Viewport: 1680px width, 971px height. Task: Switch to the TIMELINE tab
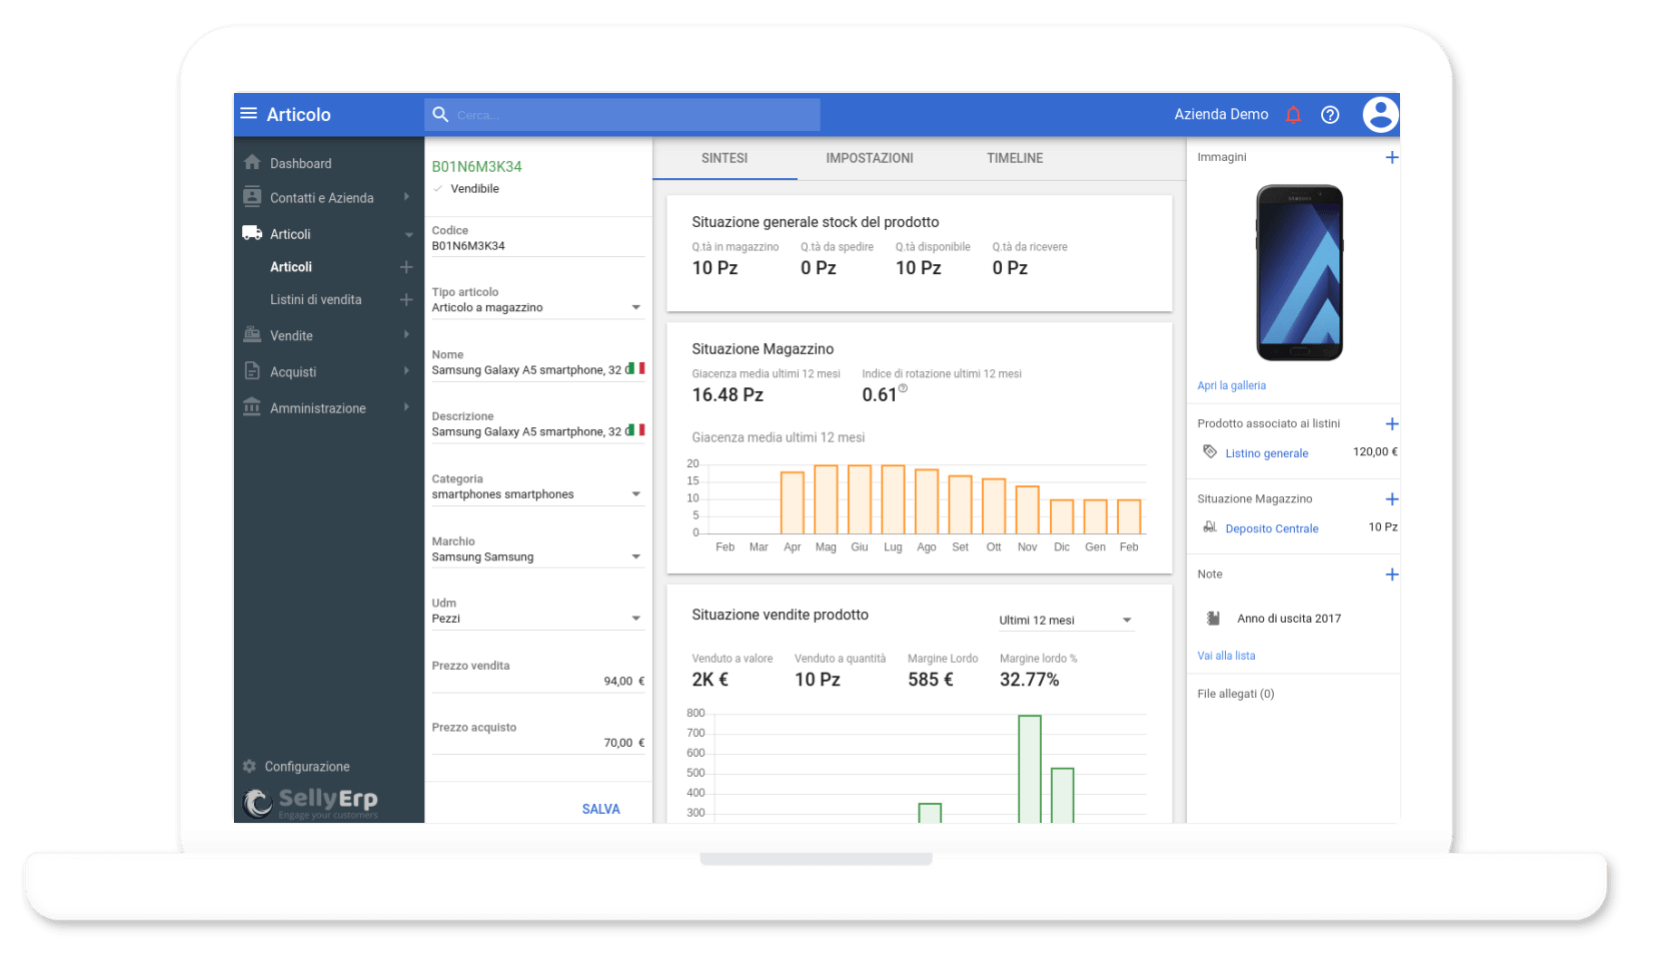(1015, 158)
